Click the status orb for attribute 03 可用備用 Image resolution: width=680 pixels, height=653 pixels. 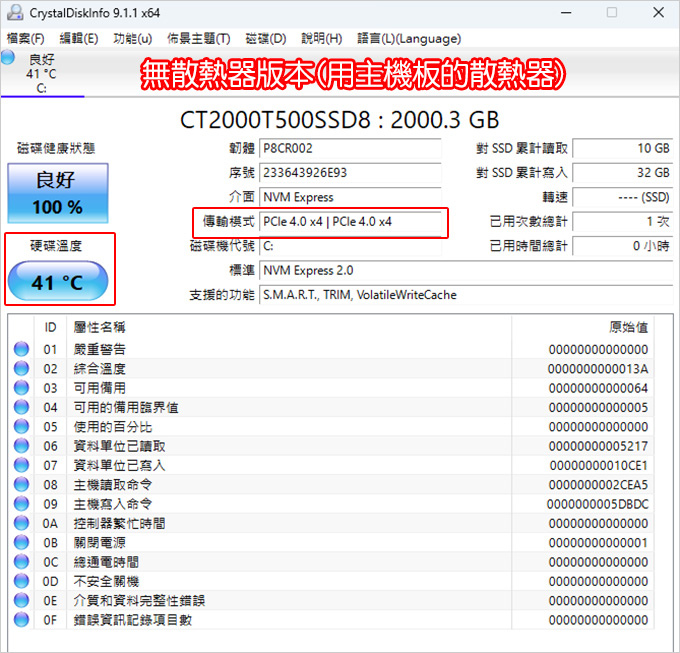[x=21, y=388]
